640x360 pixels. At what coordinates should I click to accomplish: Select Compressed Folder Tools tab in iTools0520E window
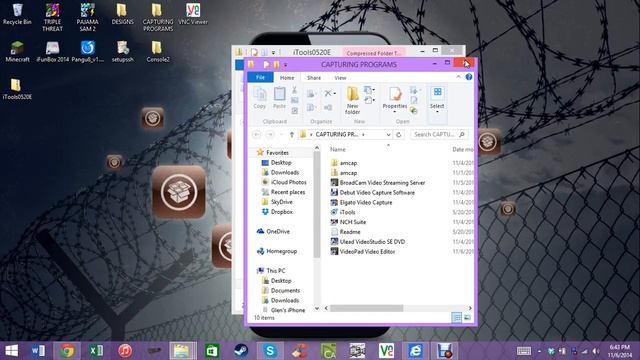pyautogui.click(x=373, y=53)
